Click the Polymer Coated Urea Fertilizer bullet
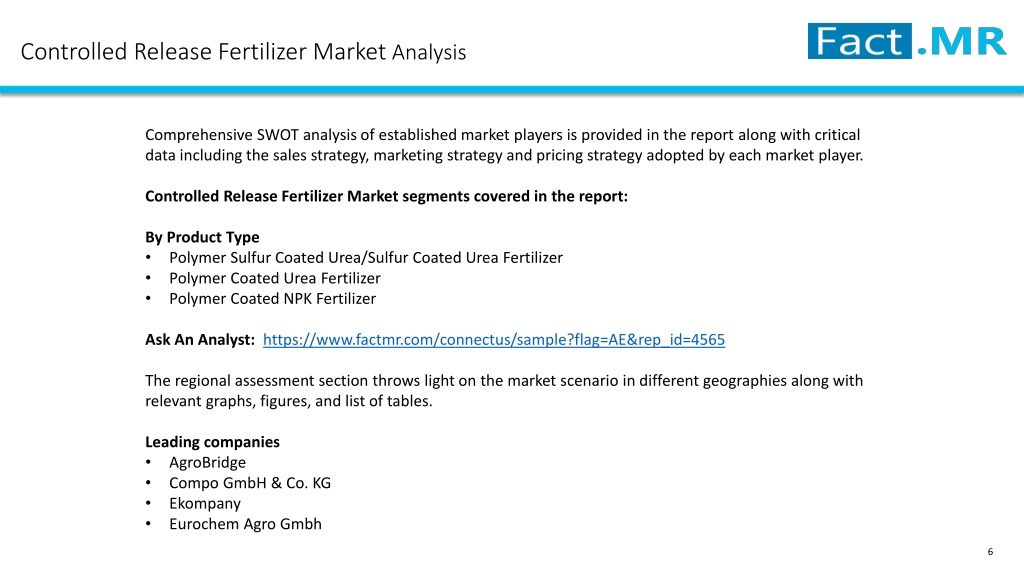1024x576 pixels. pos(275,278)
